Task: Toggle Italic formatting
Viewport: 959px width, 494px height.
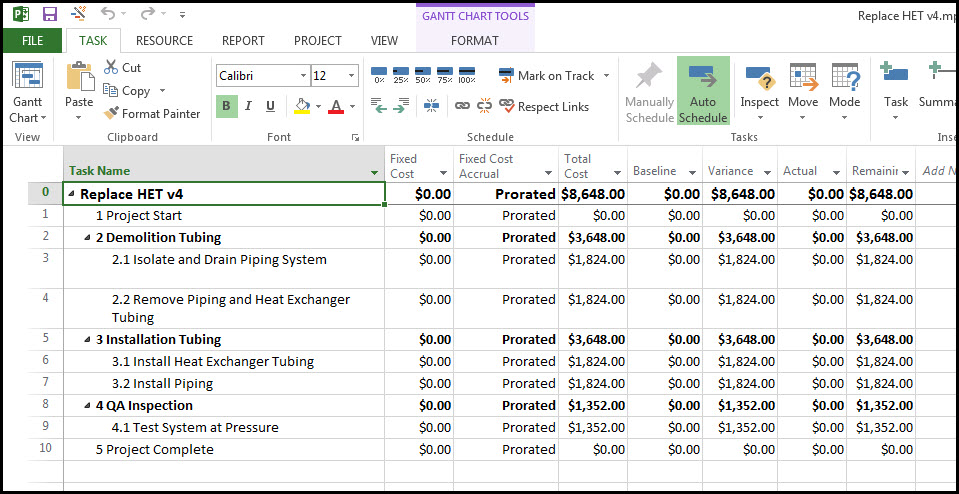Action: 248,106
